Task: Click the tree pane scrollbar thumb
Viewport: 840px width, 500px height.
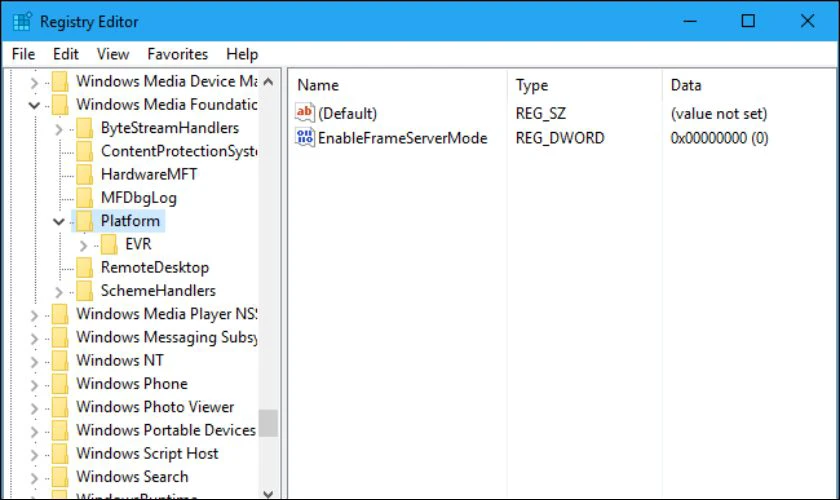Action: [x=268, y=423]
